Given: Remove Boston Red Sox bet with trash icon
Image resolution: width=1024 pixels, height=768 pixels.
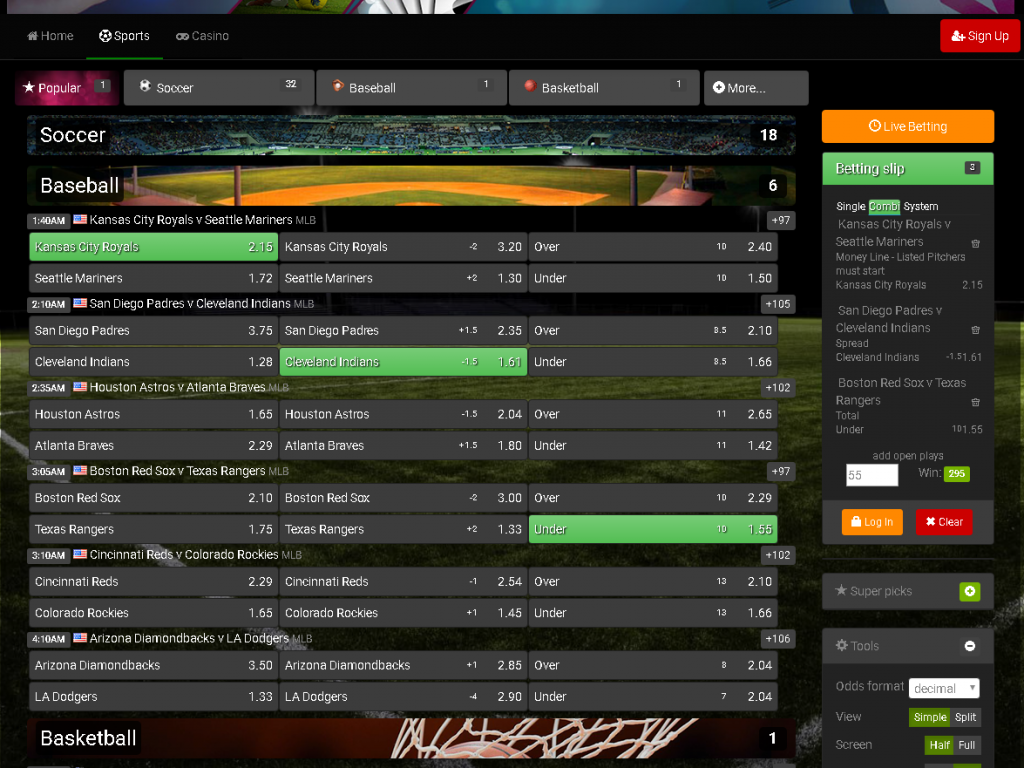Looking at the screenshot, I should 976,402.
